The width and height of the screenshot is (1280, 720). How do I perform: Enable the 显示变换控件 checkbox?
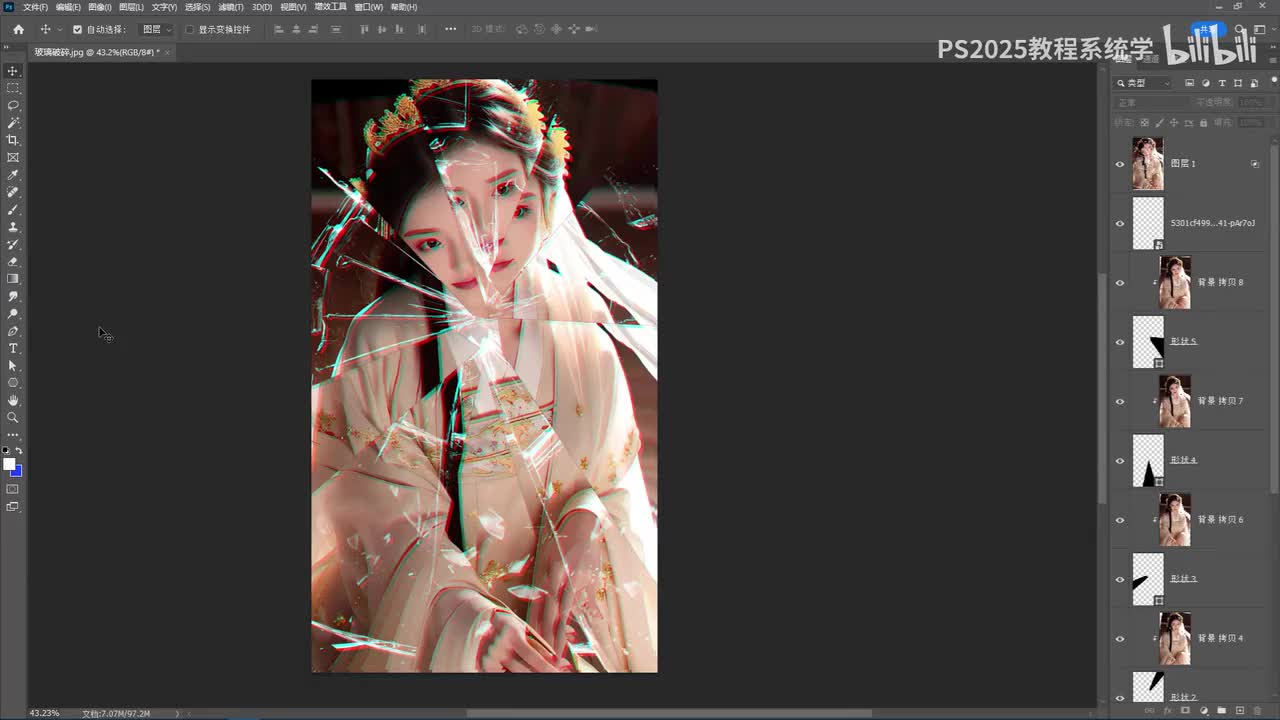point(189,29)
